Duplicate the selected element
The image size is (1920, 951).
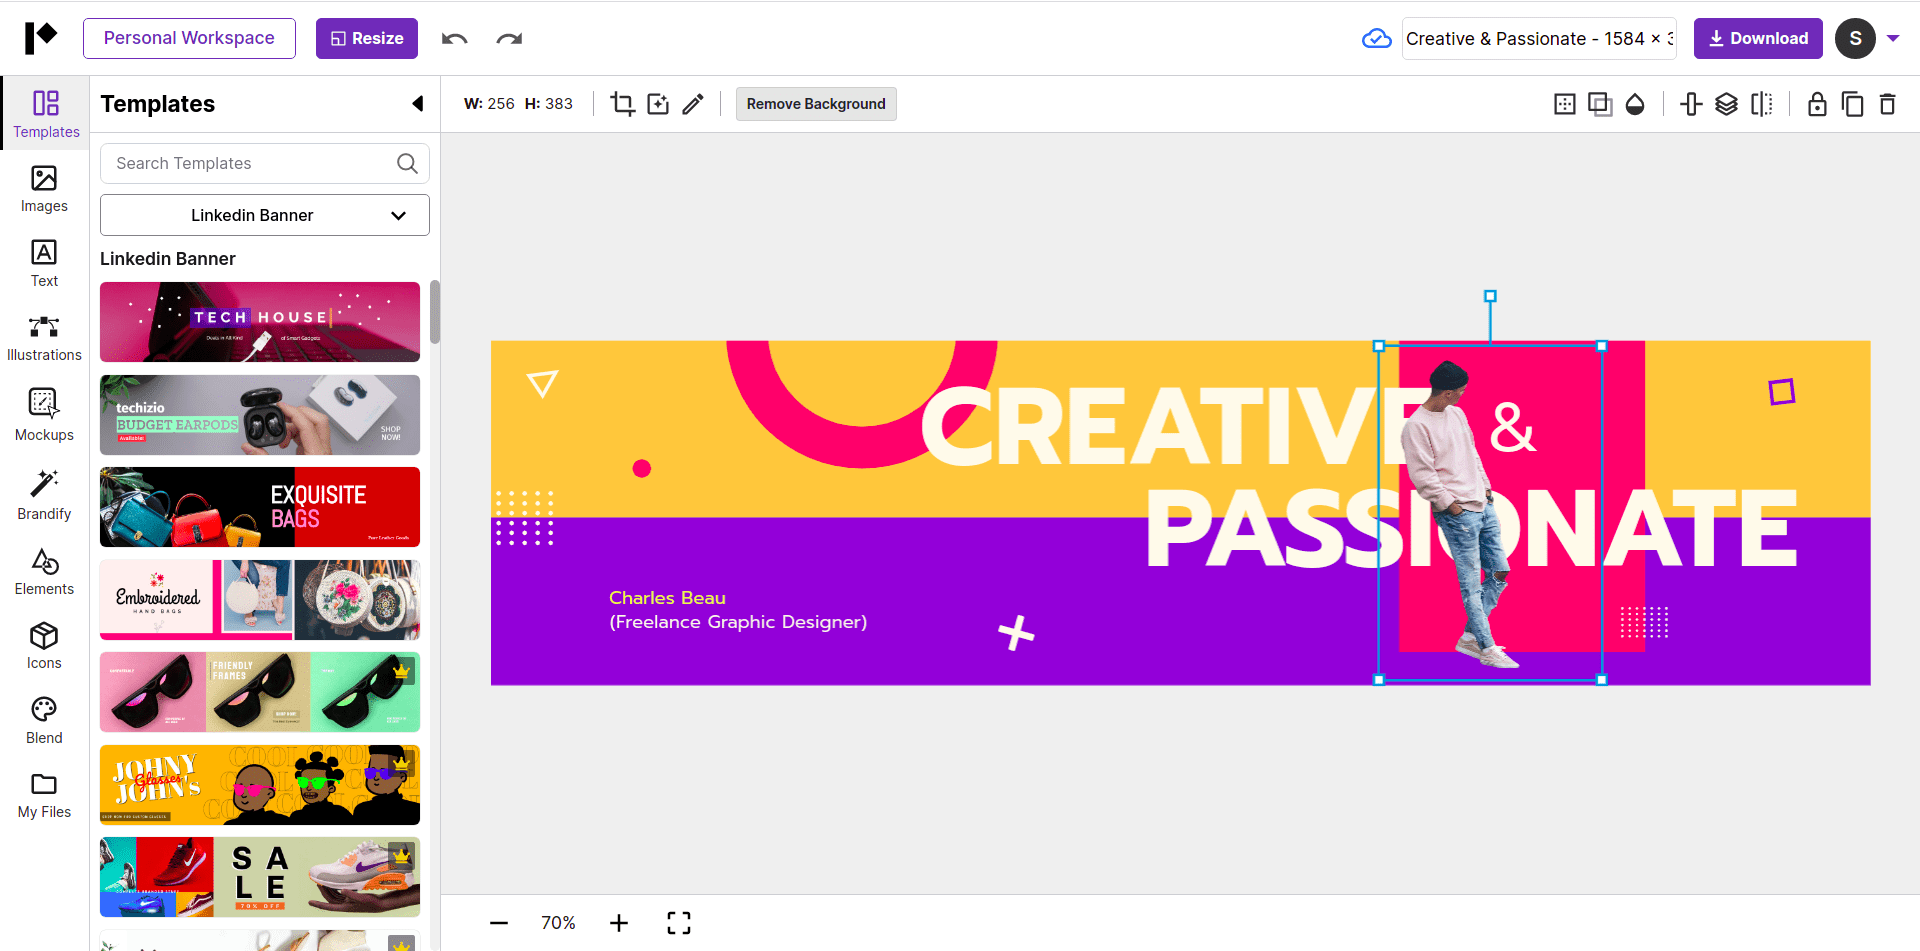[1853, 103]
